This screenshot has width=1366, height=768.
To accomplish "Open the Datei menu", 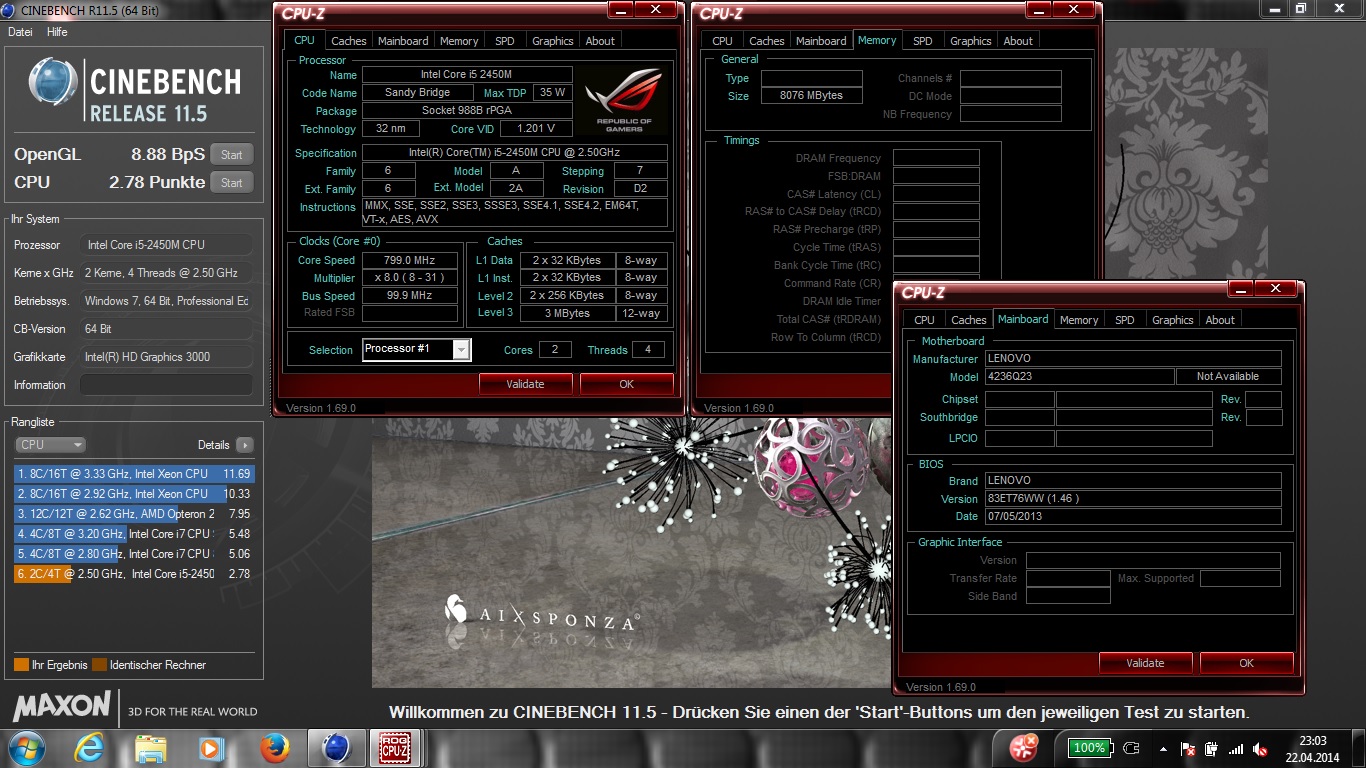I will coord(20,32).
